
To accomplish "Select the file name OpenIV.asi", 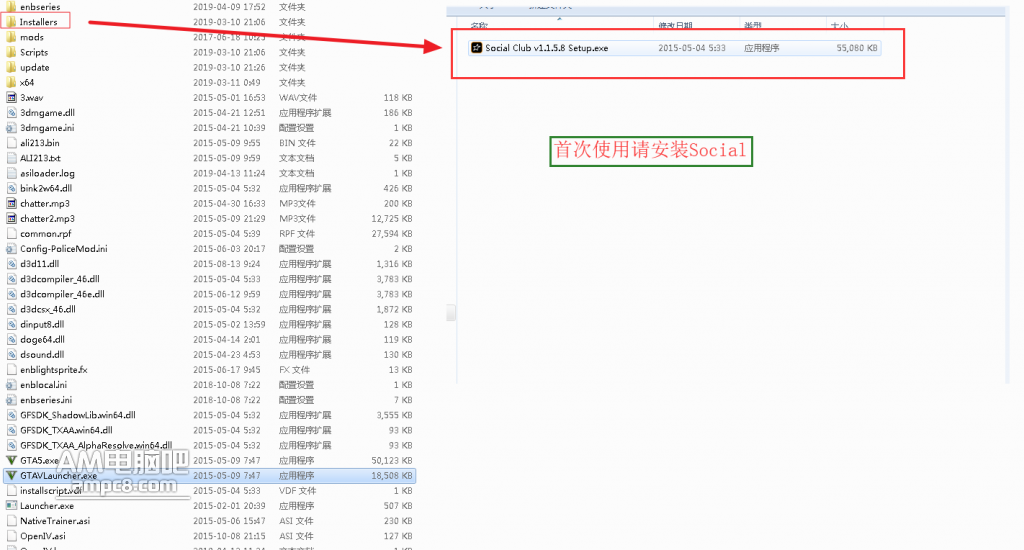I will pyautogui.click(x=42, y=536).
